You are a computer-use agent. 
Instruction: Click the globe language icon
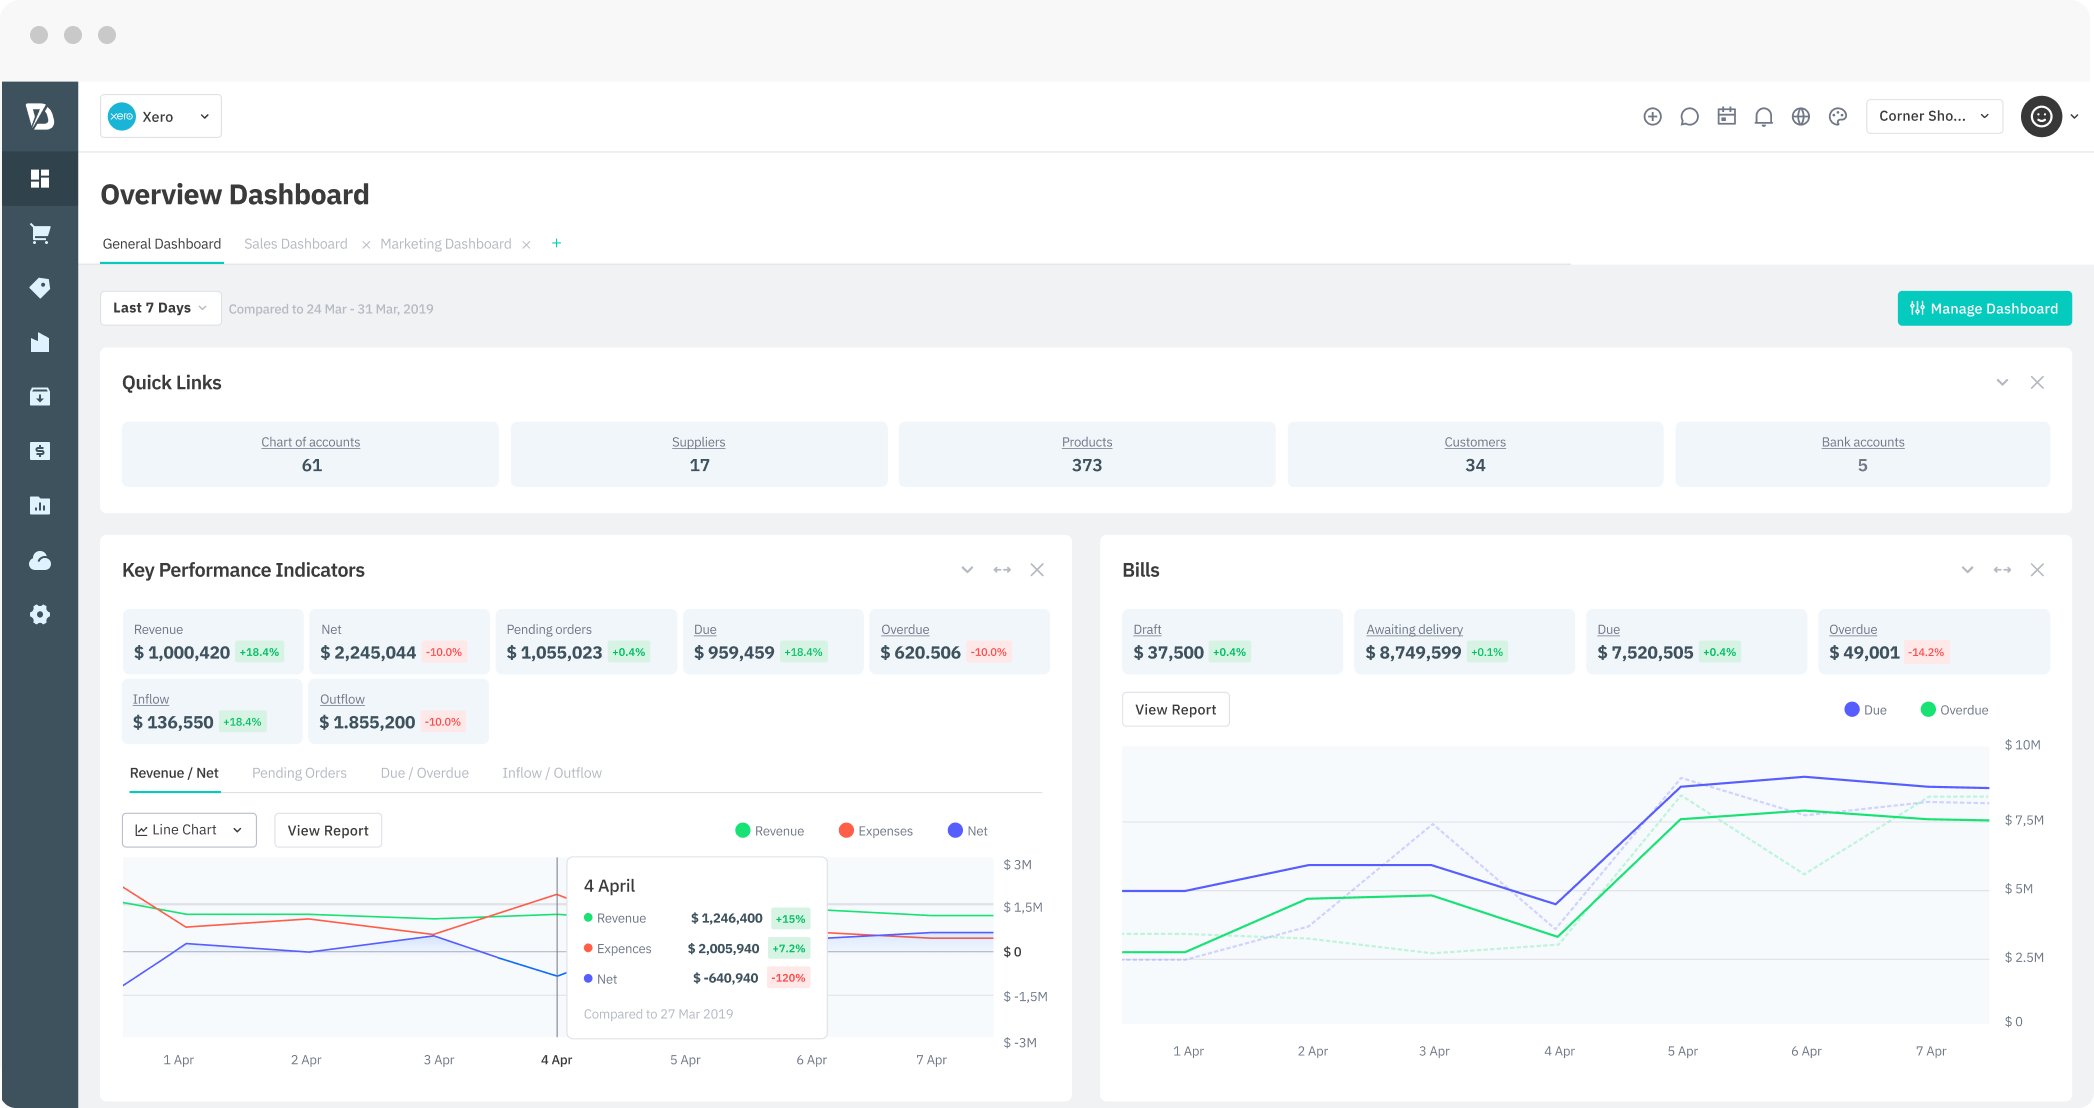pyautogui.click(x=1801, y=117)
